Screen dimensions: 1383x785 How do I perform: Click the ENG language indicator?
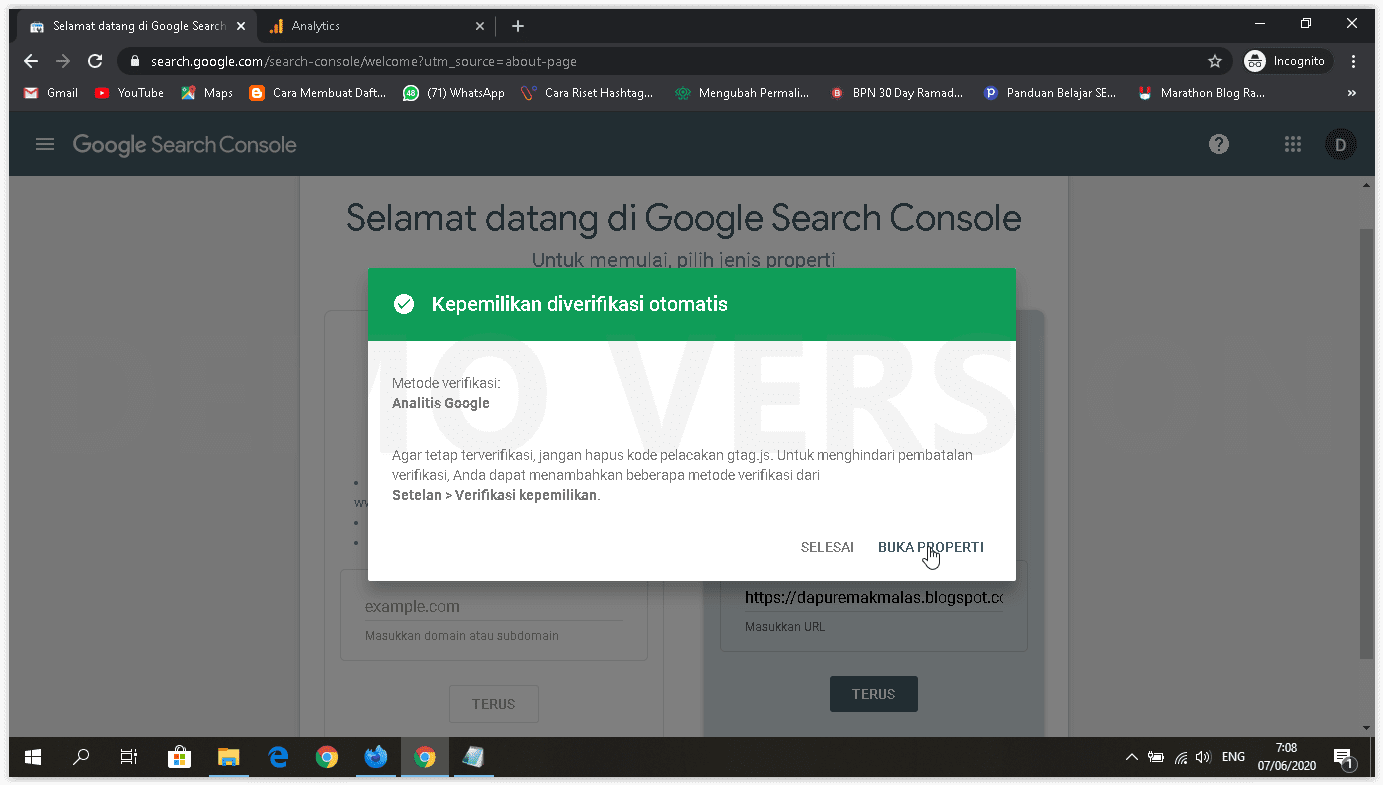(x=1233, y=757)
